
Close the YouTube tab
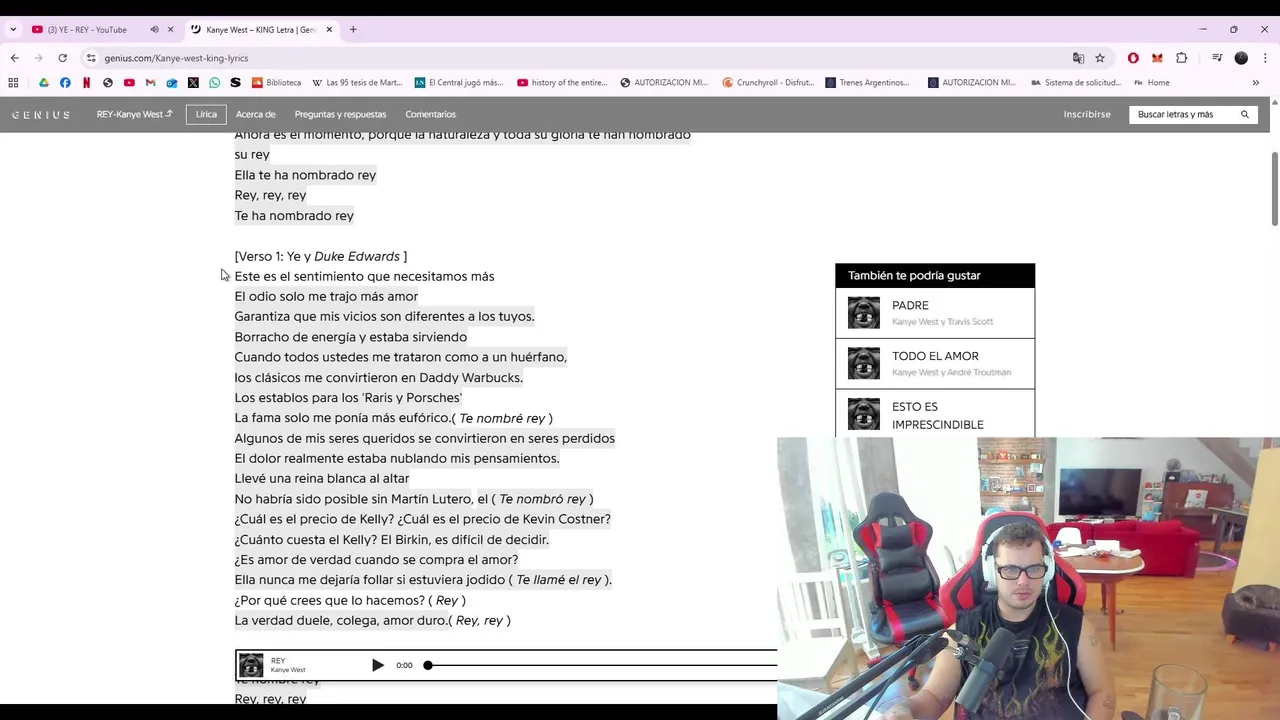pyautogui.click(x=170, y=29)
